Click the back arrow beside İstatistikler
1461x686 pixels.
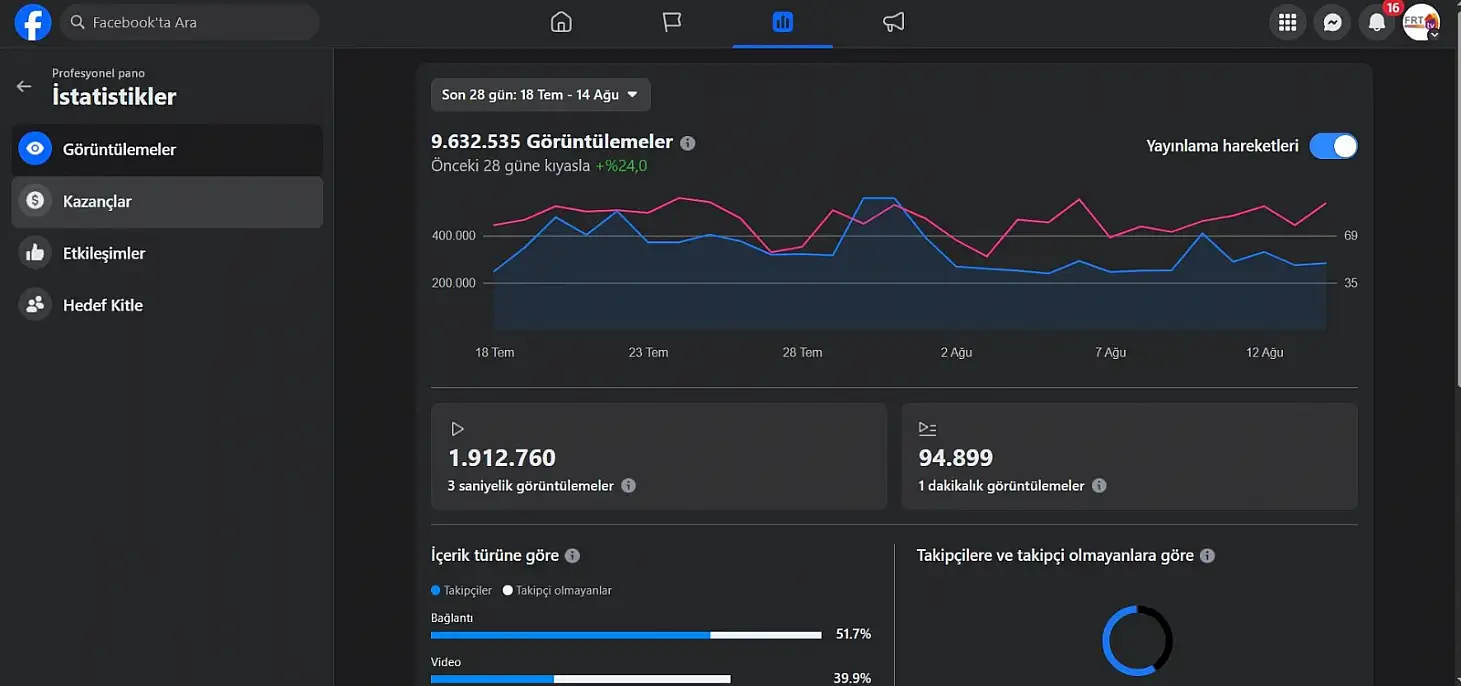coord(24,86)
